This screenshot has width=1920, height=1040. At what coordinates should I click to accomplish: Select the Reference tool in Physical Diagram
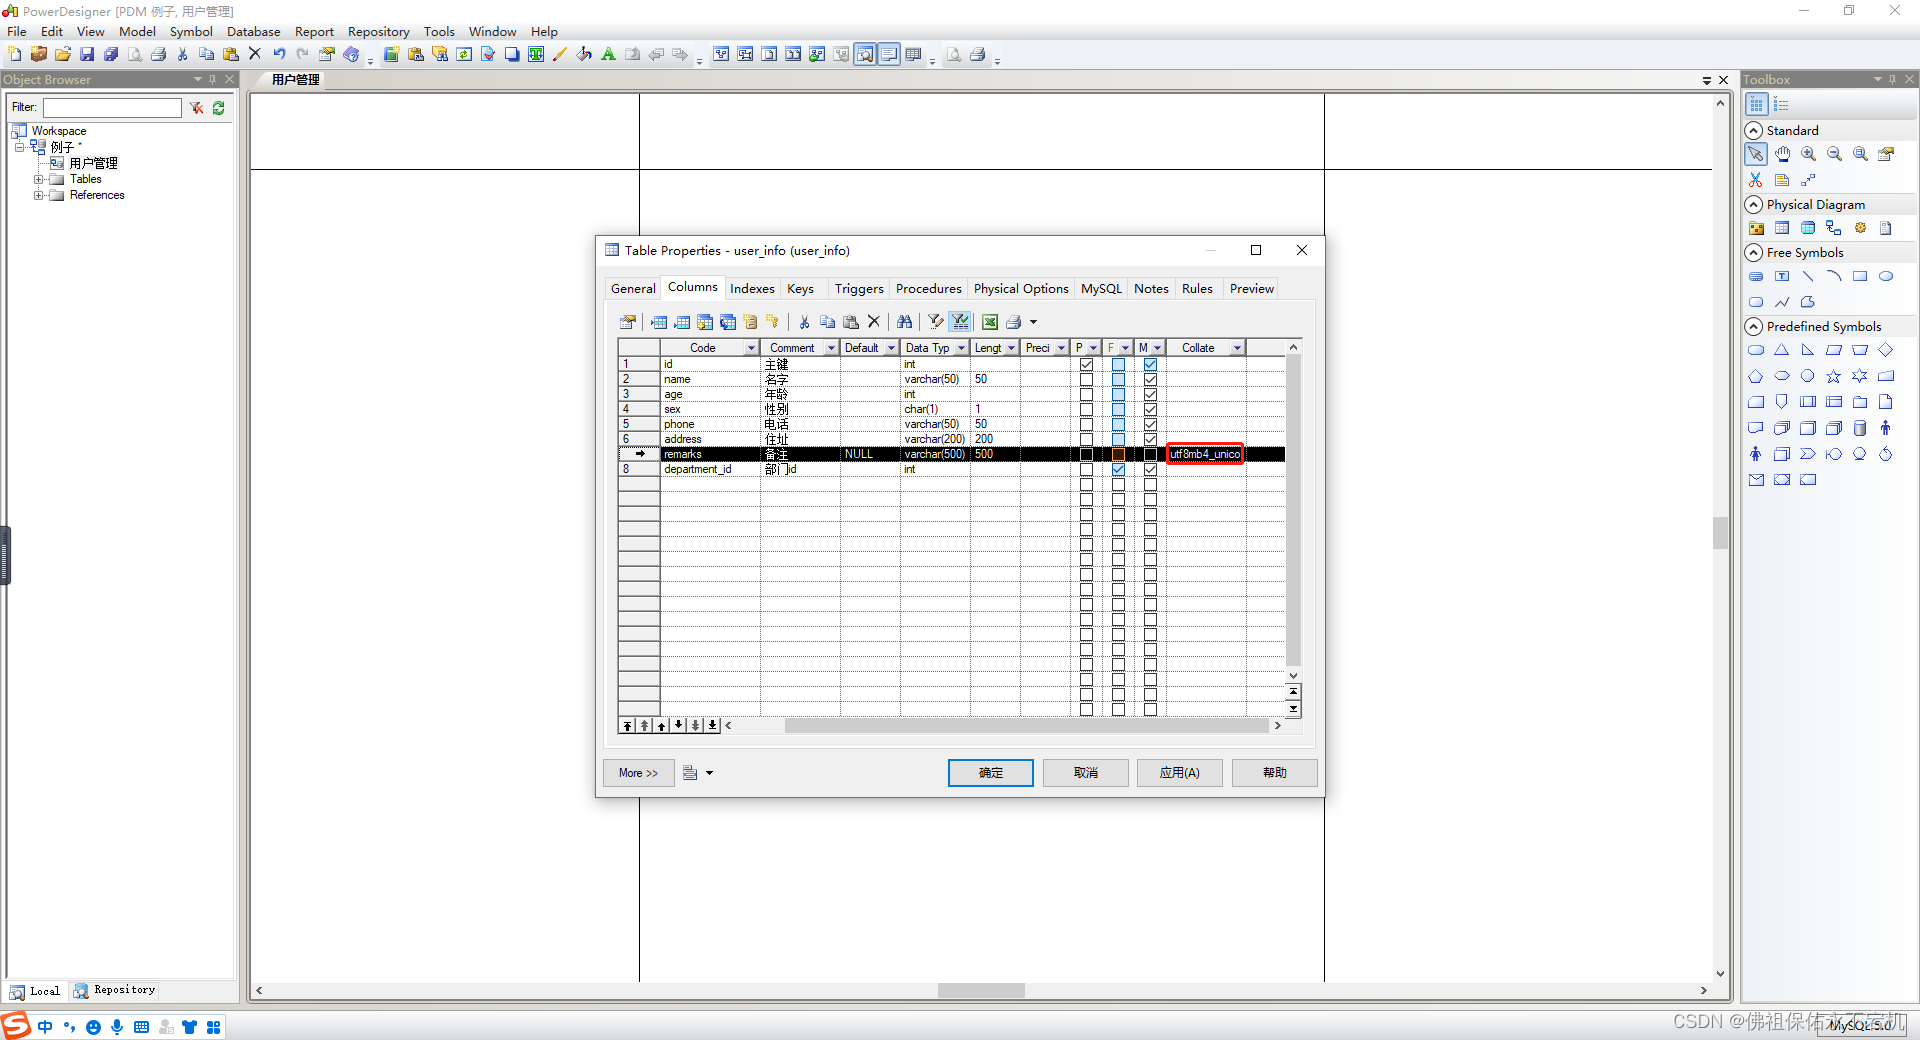(1834, 228)
